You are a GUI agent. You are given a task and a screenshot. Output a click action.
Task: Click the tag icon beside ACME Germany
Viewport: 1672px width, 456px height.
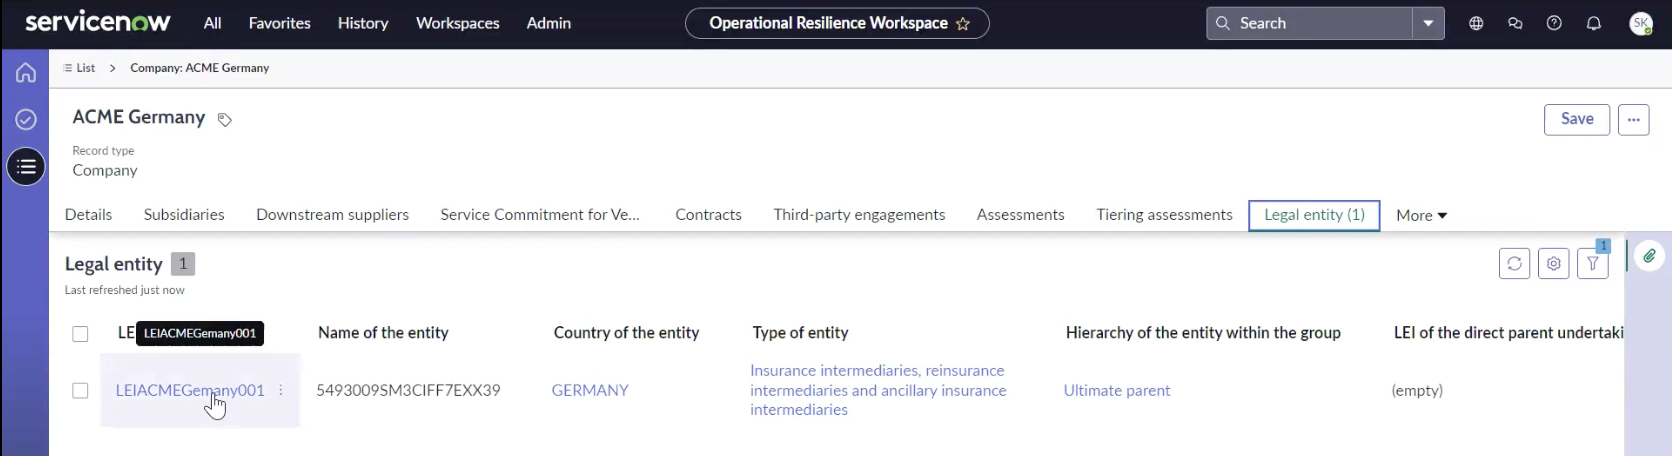(x=225, y=120)
